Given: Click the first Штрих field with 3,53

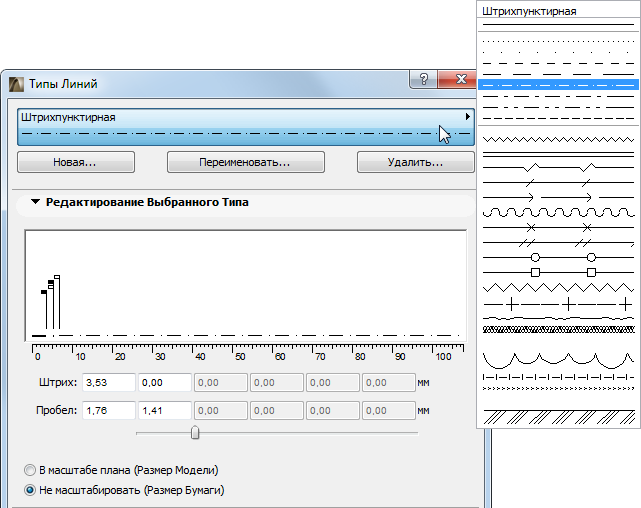Looking at the screenshot, I should [108, 382].
